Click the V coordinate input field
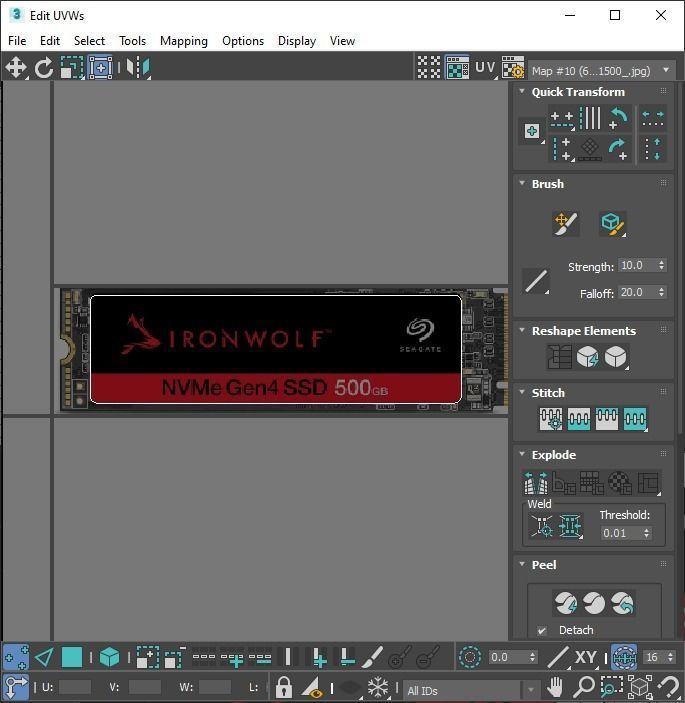Screen dimensions: 685x703 click(145, 687)
